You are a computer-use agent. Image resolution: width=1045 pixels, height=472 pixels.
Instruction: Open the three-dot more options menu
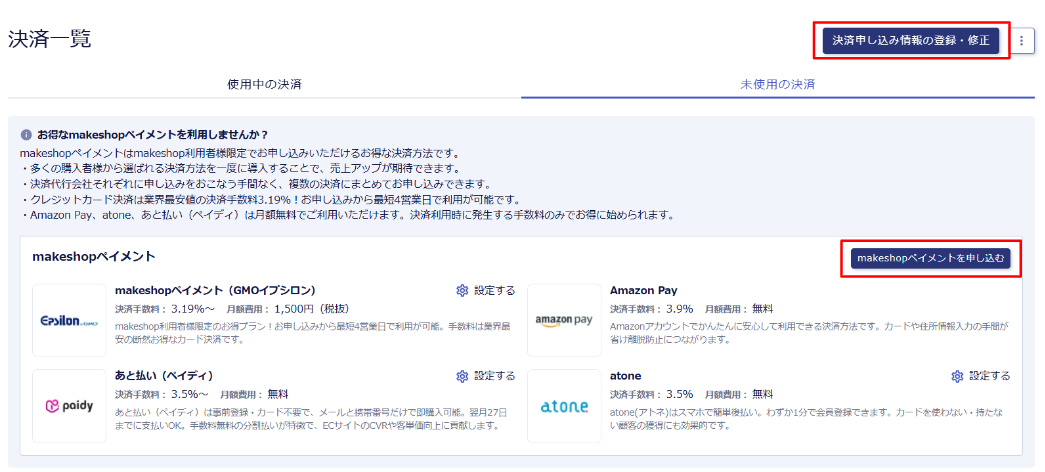coord(1022,41)
